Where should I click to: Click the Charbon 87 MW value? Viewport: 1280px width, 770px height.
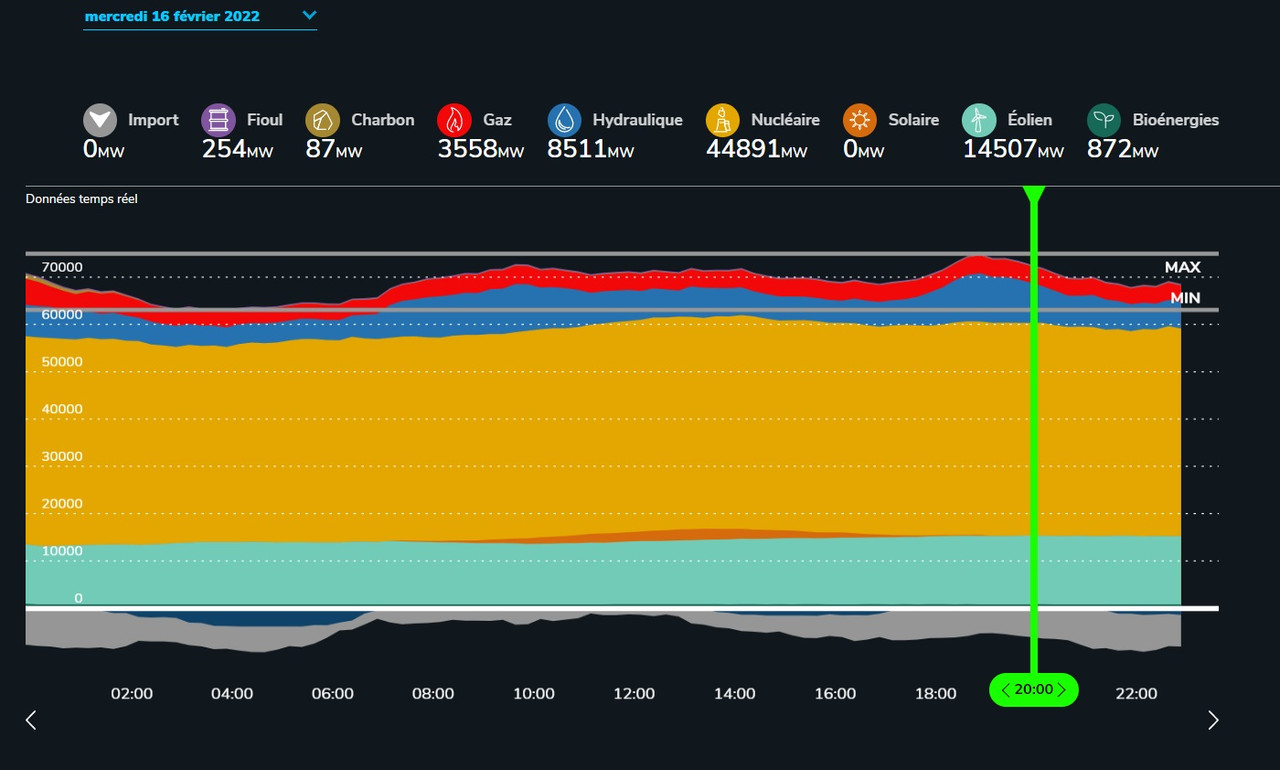point(334,149)
